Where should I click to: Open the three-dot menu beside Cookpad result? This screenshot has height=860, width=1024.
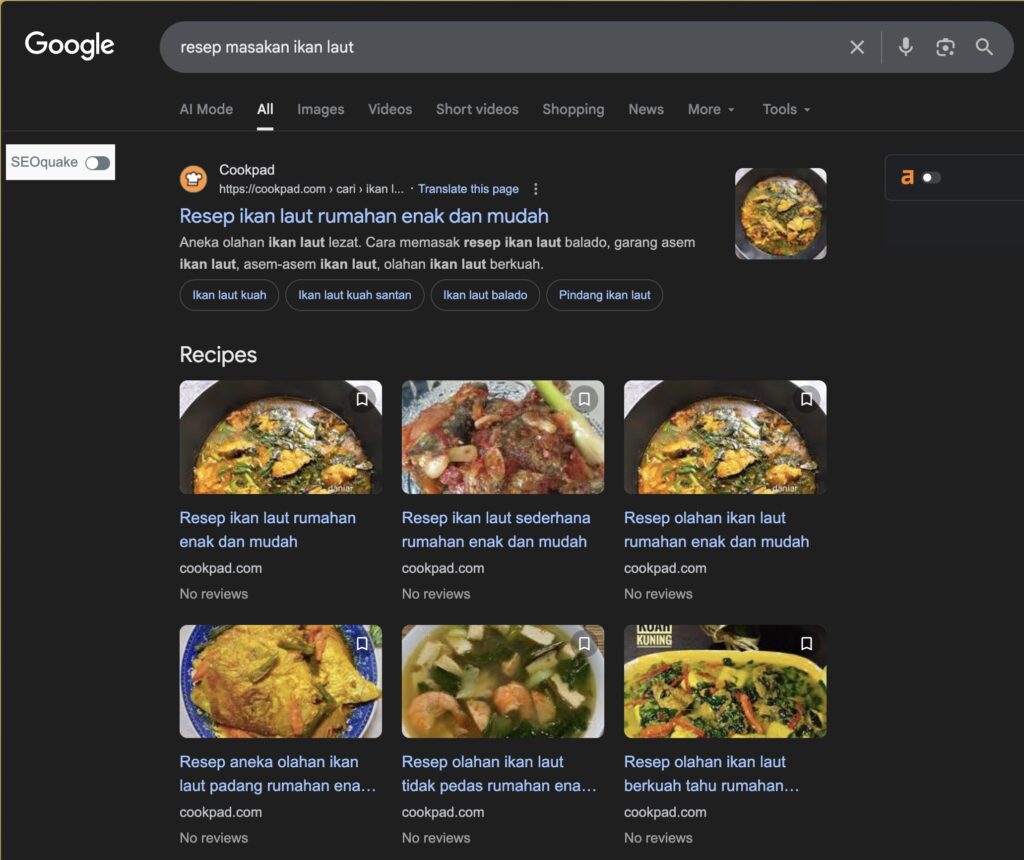coord(536,189)
